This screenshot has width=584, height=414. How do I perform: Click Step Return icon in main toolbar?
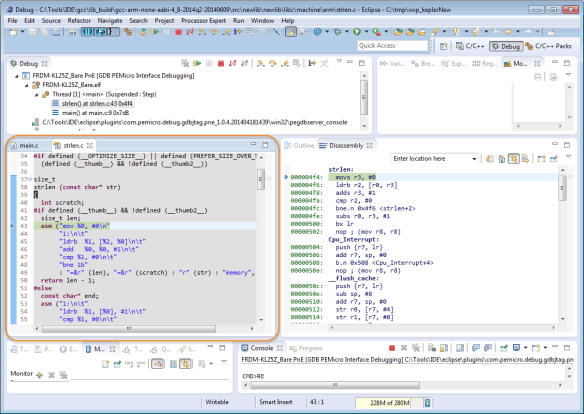(226, 32)
